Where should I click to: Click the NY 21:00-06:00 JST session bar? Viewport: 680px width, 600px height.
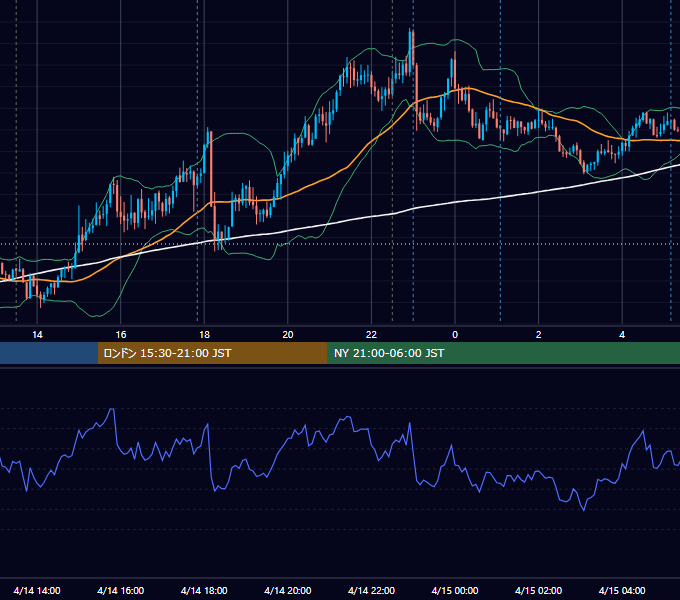[x=503, y=353]
